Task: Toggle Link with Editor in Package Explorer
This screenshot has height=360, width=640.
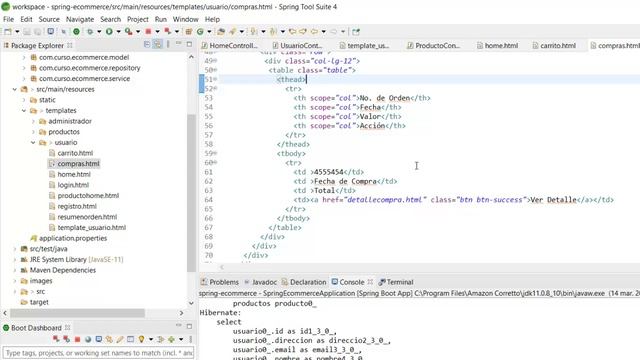Action: [158, 44]
